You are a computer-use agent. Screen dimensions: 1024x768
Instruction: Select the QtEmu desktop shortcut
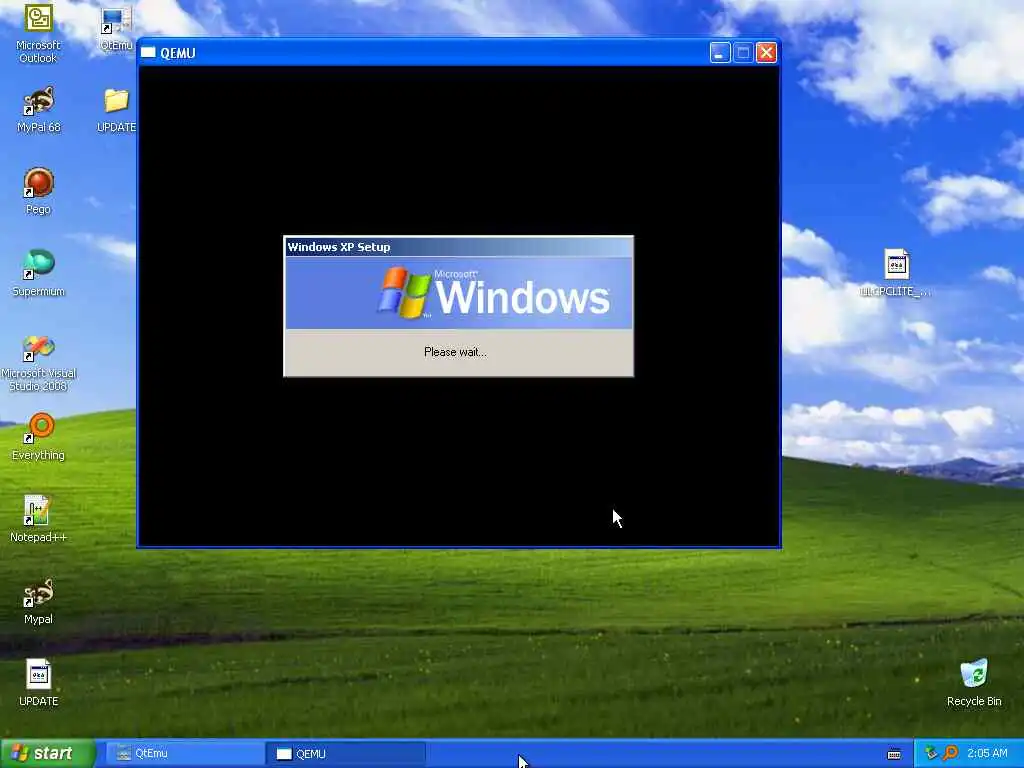click(x=116, y=29)
